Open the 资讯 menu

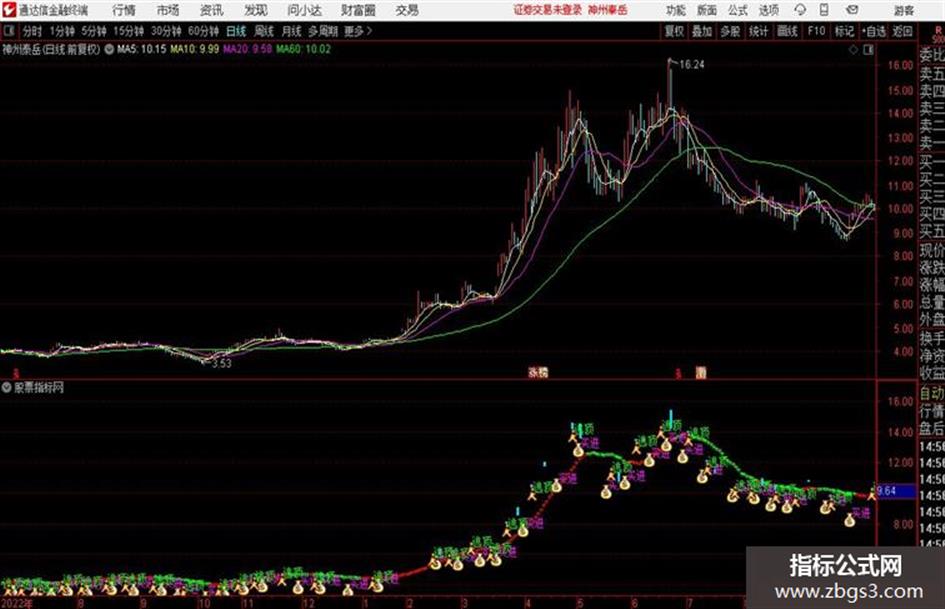tap(212, 10)
